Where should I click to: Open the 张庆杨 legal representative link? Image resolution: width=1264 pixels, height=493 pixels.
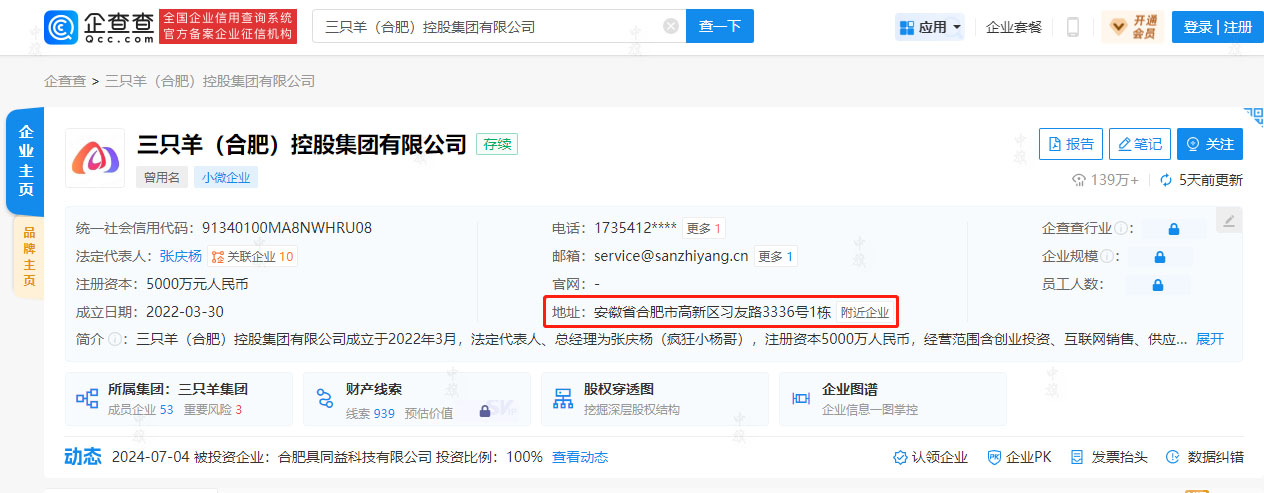coord(181,256)
